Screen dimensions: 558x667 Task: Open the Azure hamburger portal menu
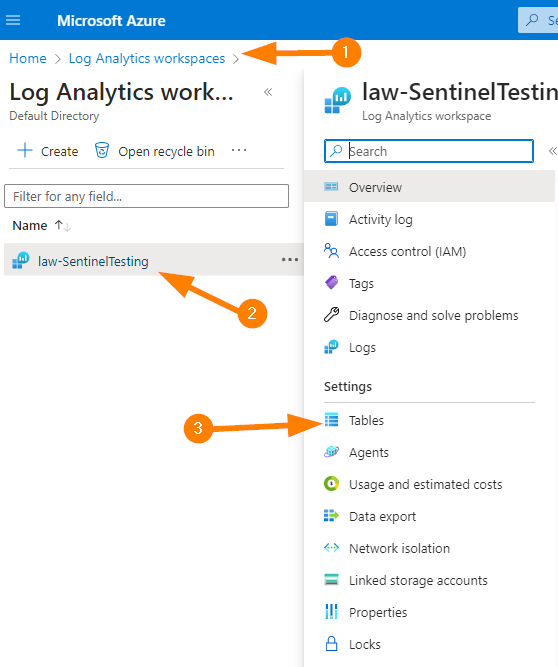[13, 20]
